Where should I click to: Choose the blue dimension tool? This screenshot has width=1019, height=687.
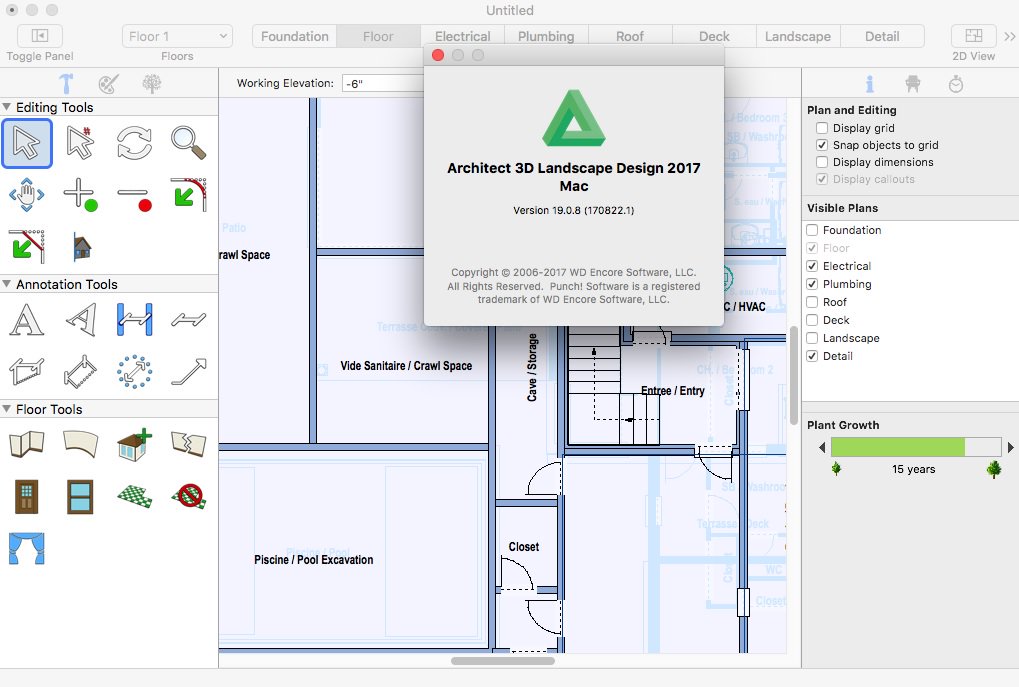(135, 320)
